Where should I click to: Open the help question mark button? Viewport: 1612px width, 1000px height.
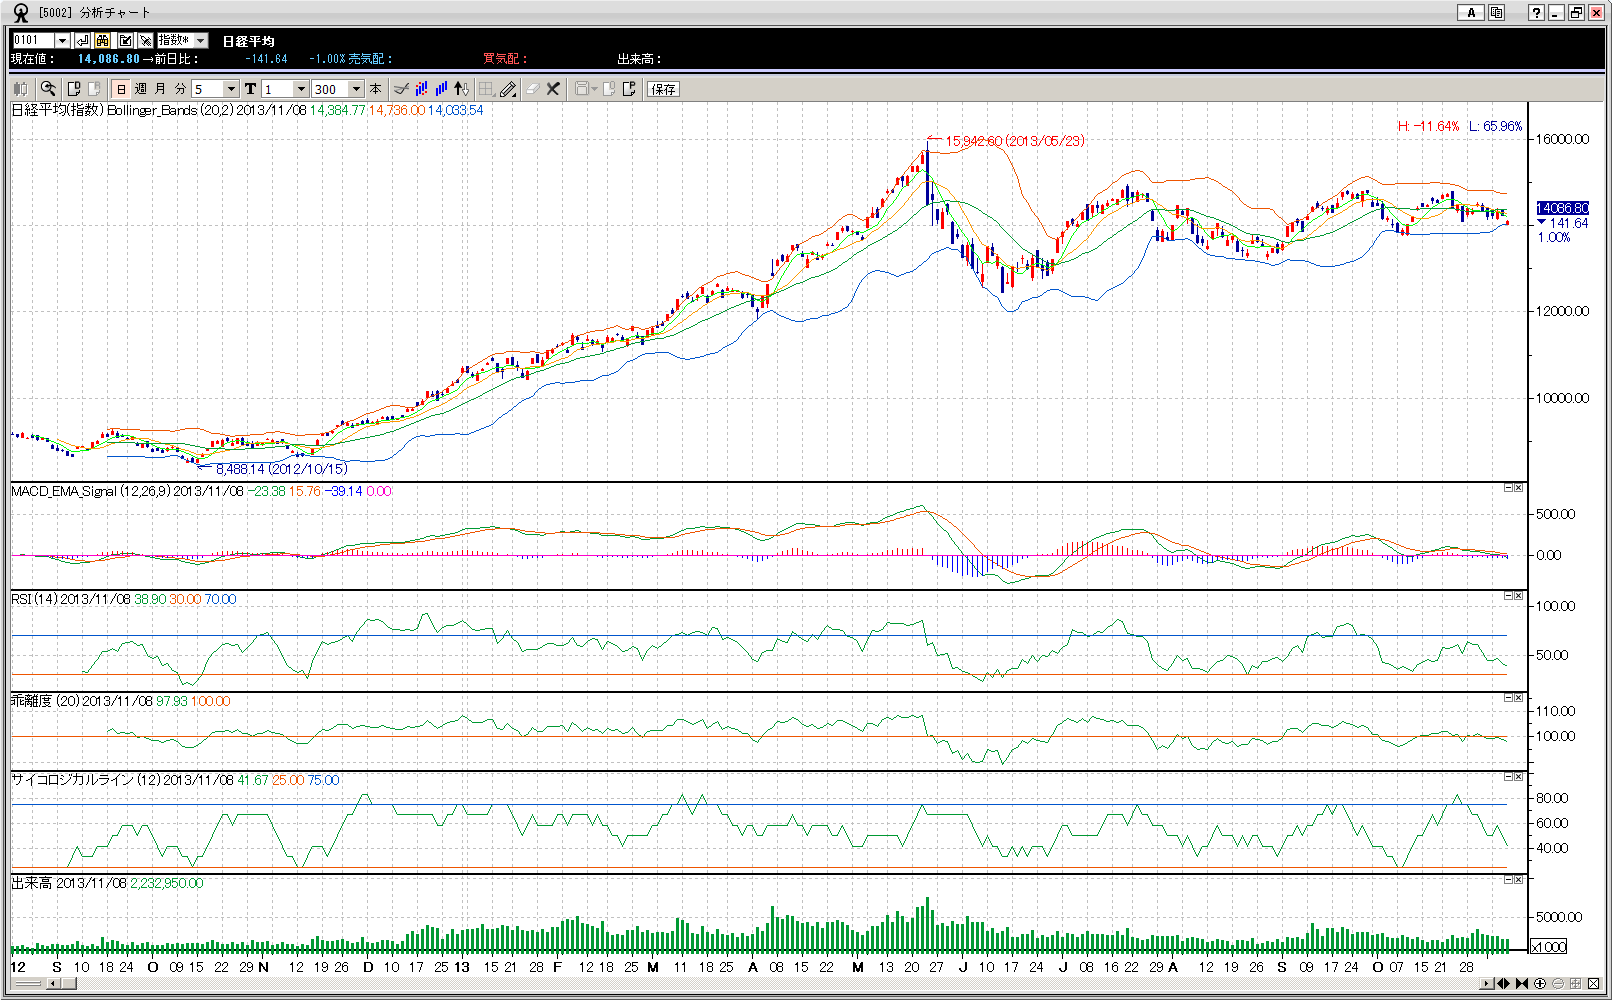click(x=1536, y=13)
